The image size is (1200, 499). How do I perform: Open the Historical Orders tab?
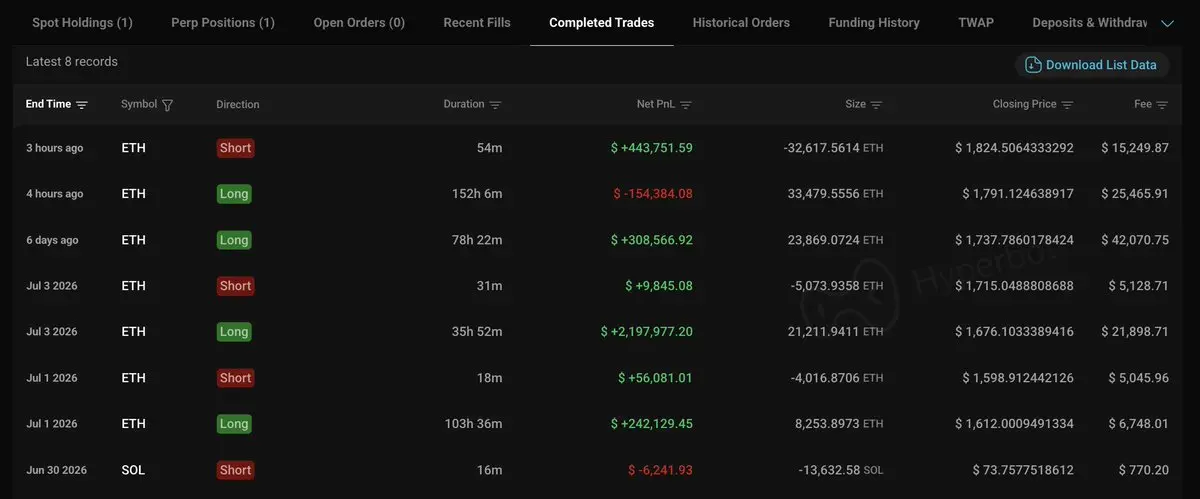[x=741, y=22]
